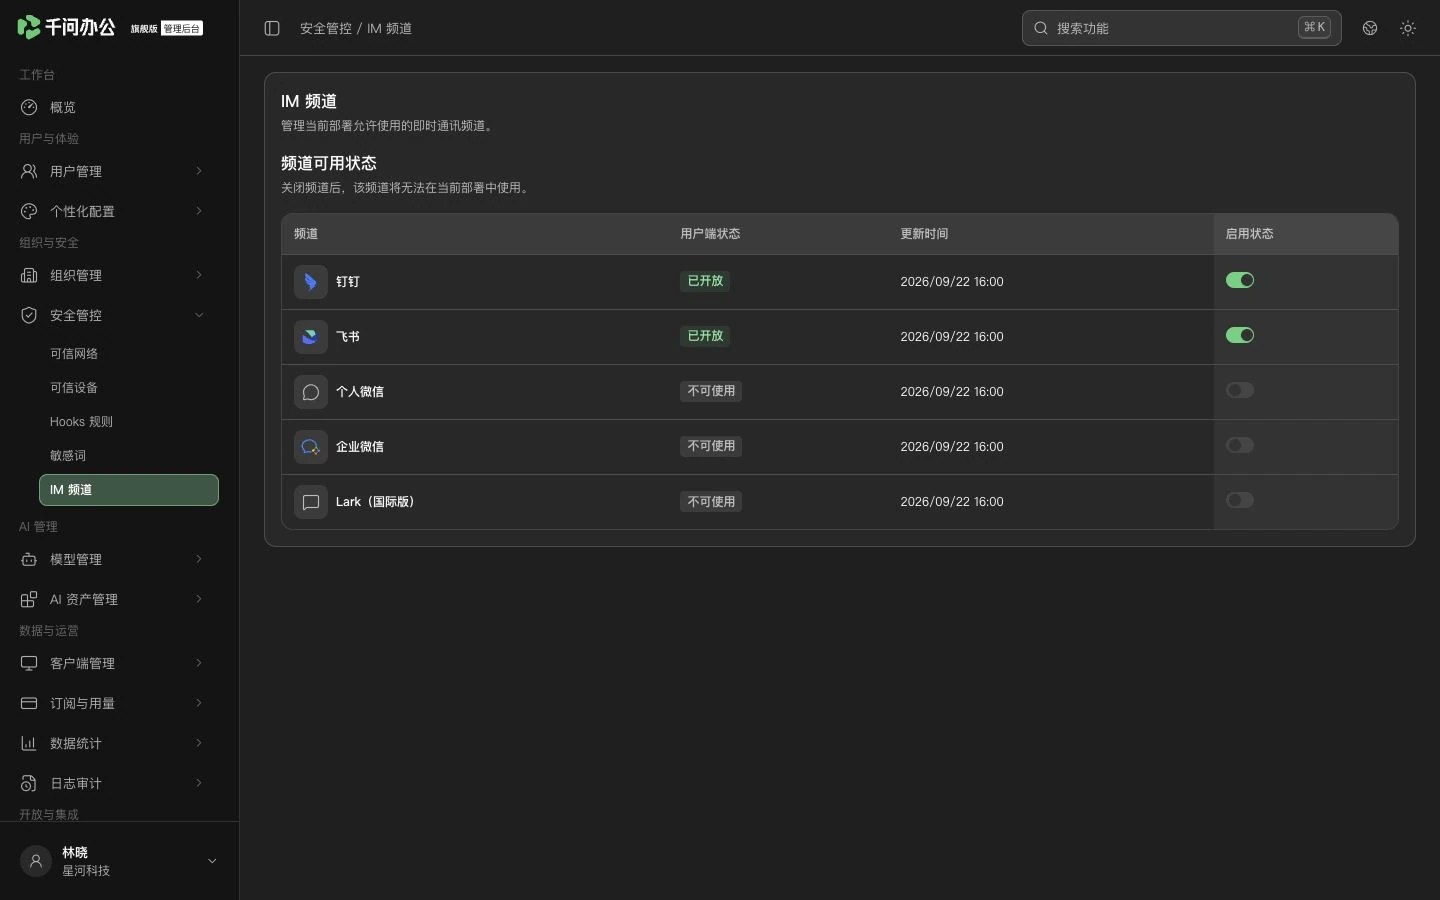Click the Lark（国际版）message icon
Image resolution: width=1440 pixels, height=900 pixels.
click(x=311, y=502)
